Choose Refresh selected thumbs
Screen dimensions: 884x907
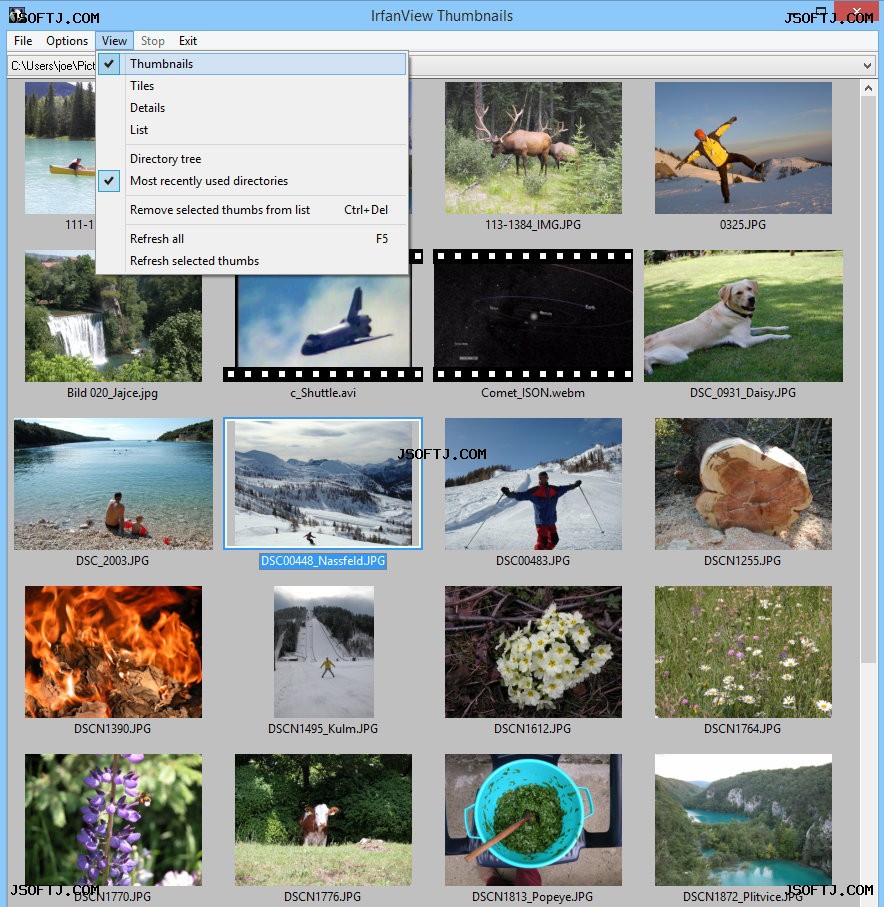click(252, 260)
